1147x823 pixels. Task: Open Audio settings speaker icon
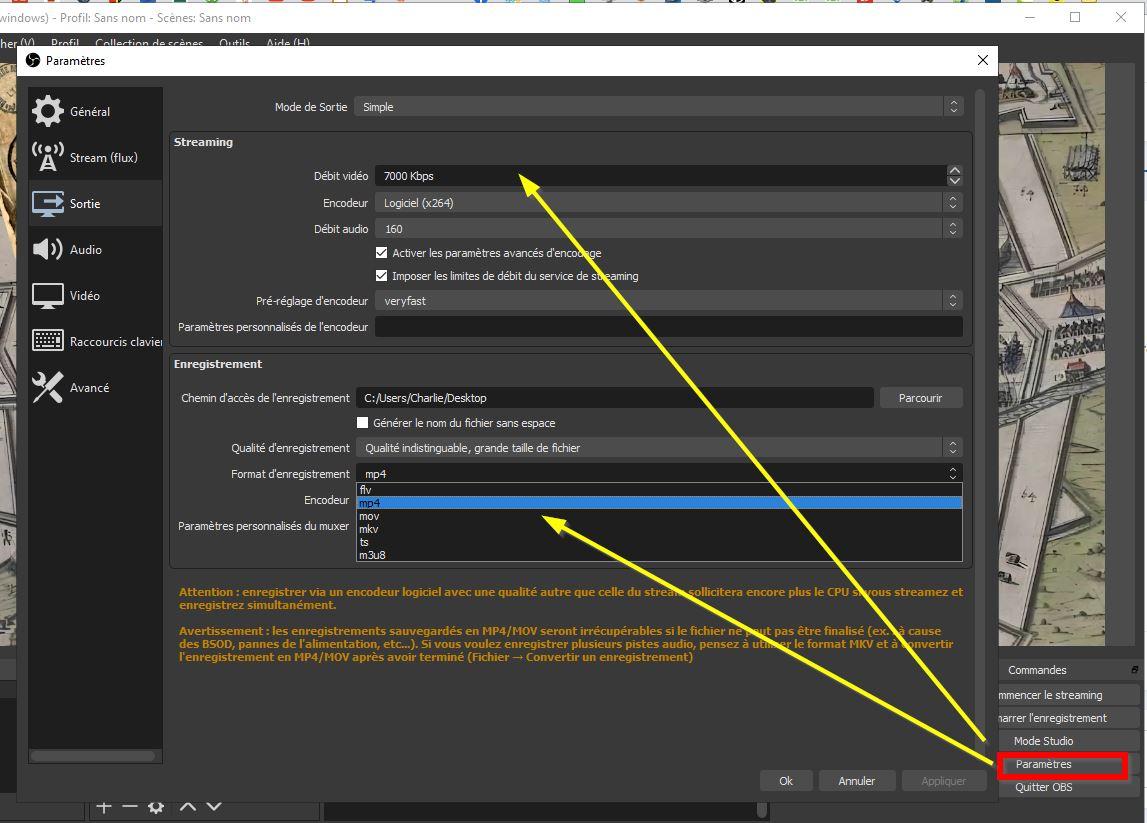48,250
